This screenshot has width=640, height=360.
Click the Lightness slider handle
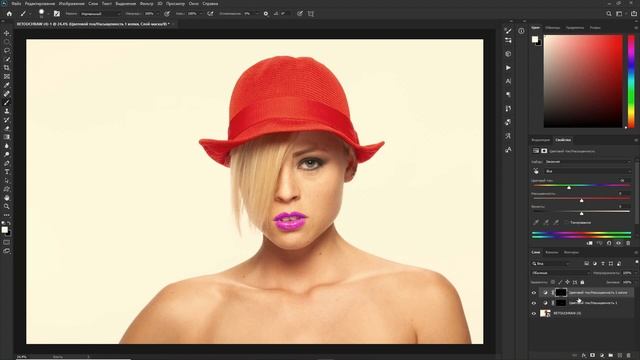click(582, 213)
